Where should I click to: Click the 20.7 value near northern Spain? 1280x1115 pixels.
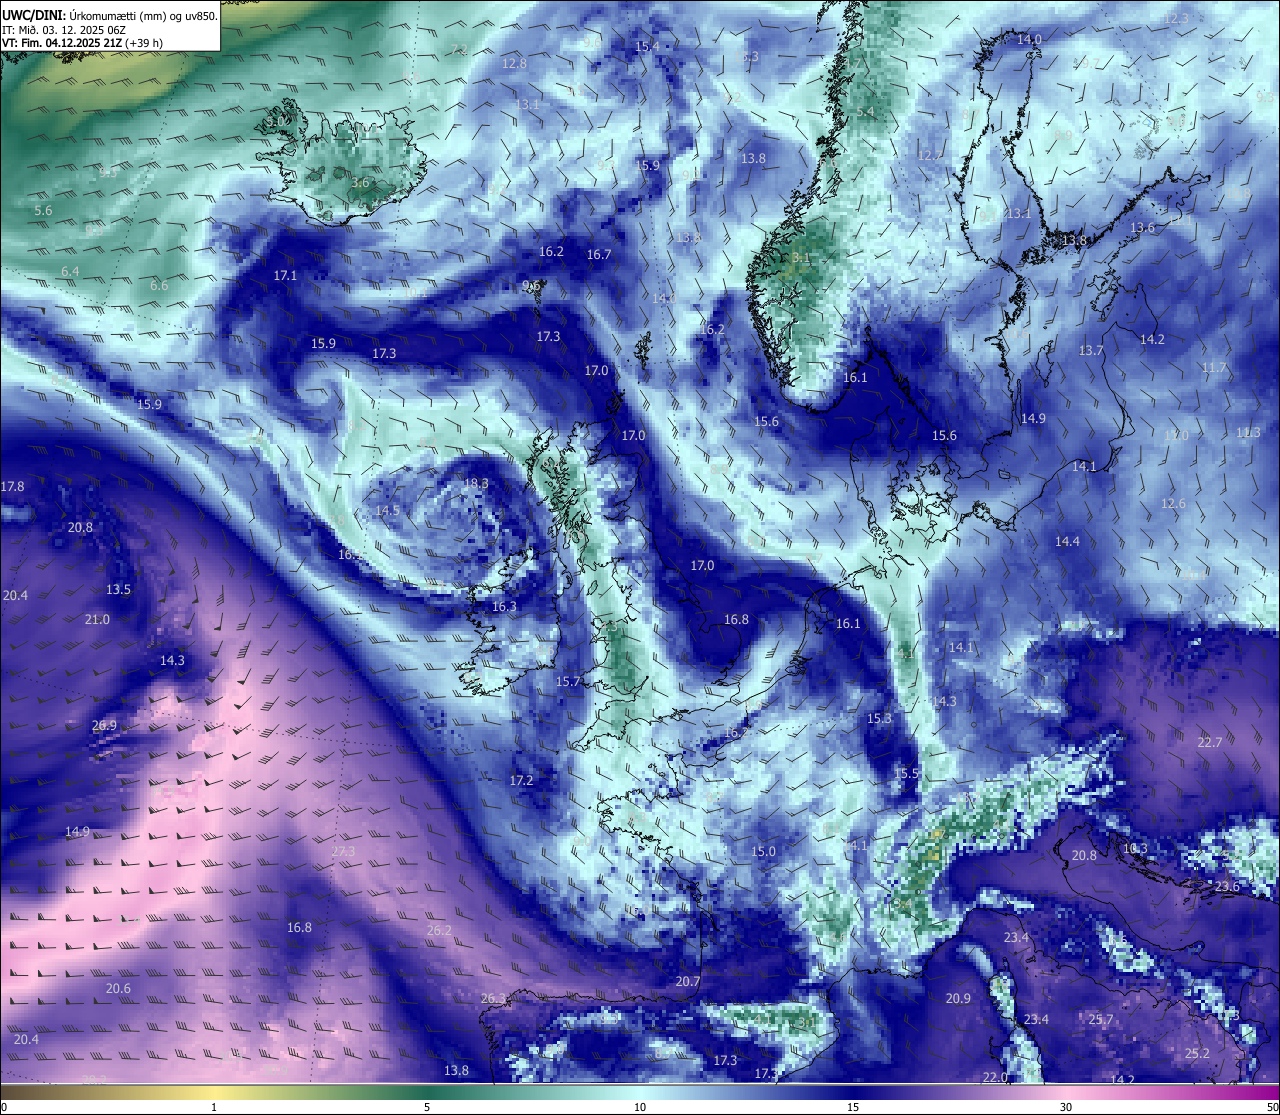[x=687, y=981]
